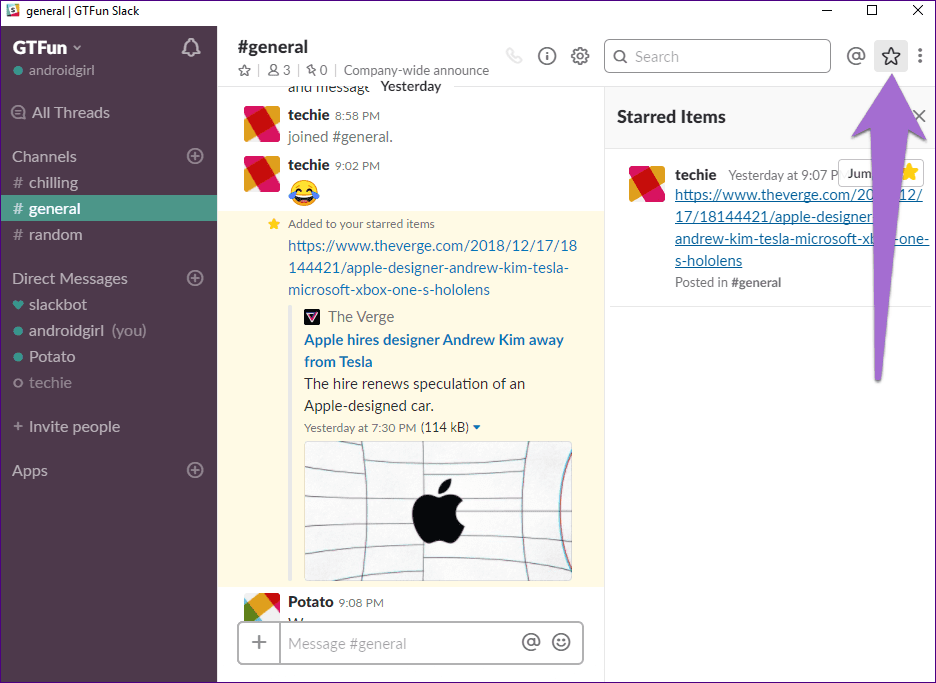Browse apps with plus icon
Image resolution: width=936 pixels, height=683 pixels.
195,470
